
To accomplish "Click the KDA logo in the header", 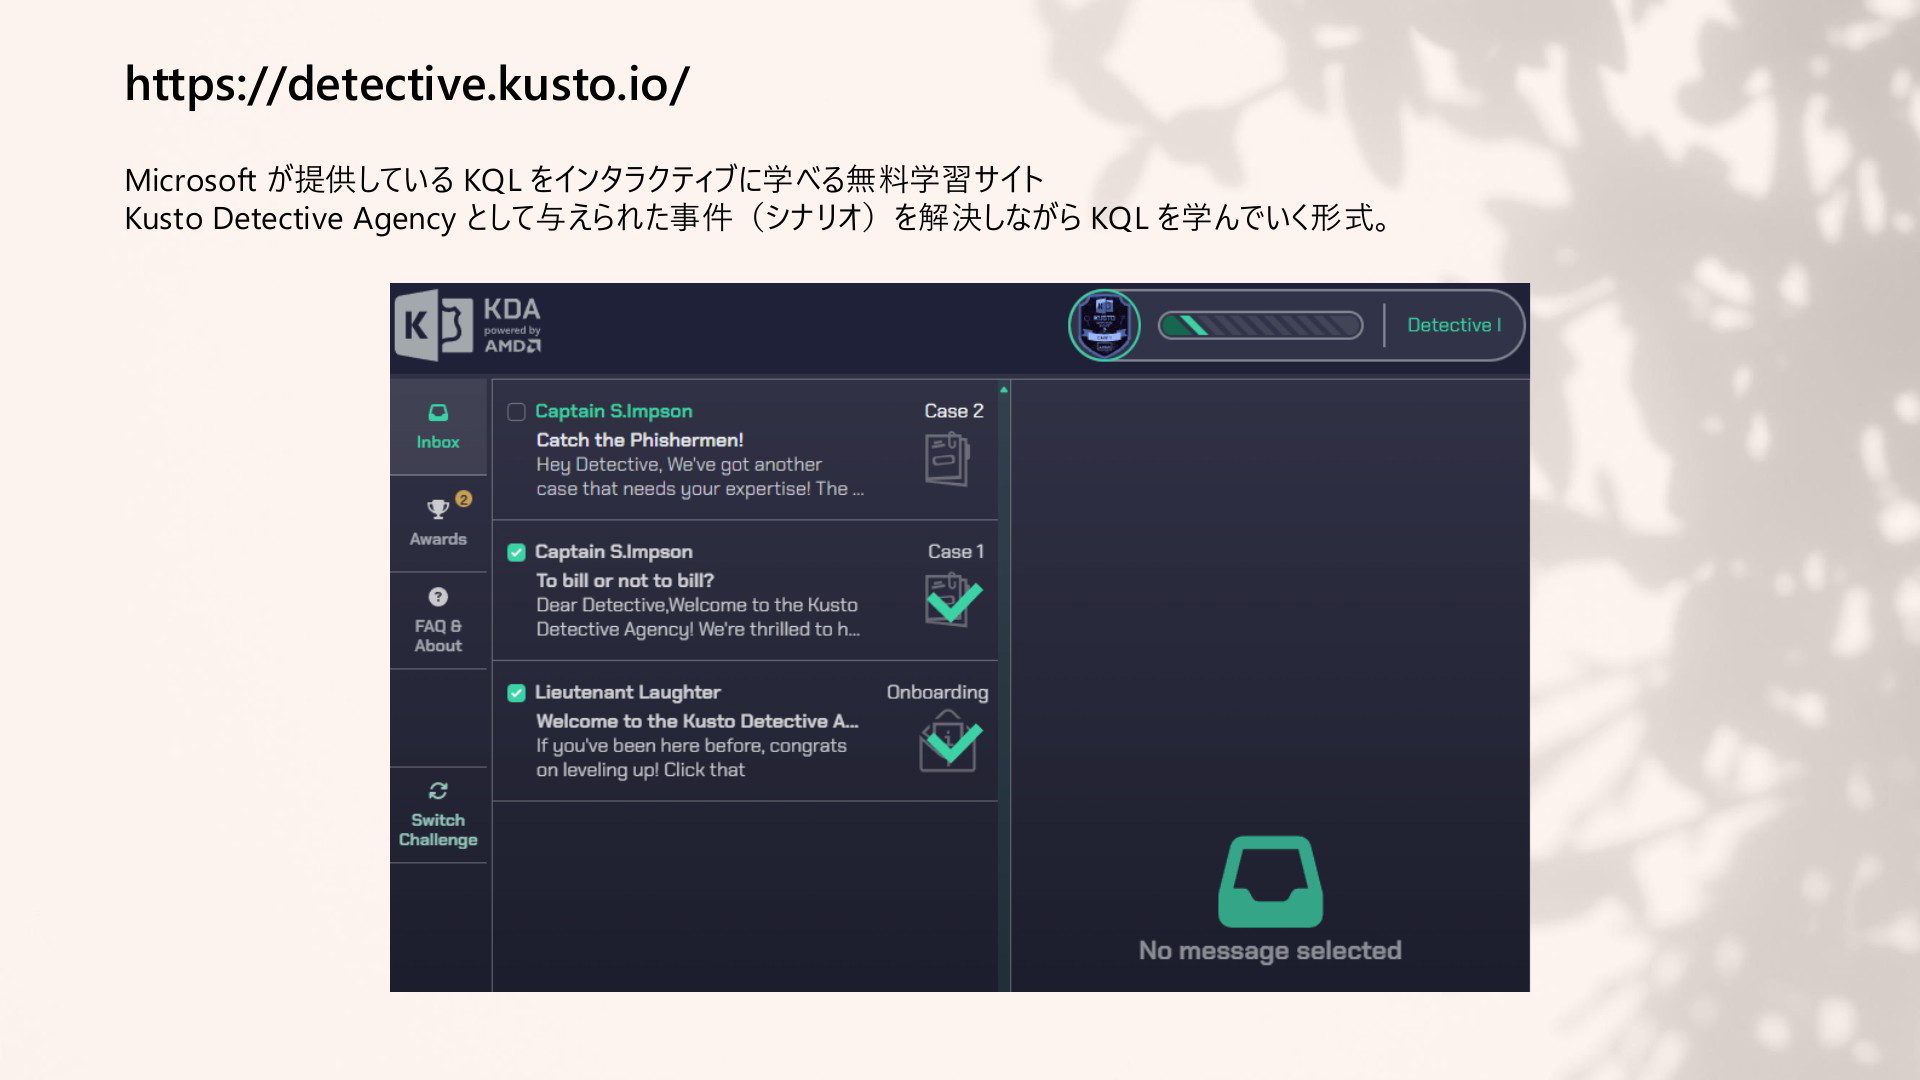I will pyautogui.click(x=468, y=325).
